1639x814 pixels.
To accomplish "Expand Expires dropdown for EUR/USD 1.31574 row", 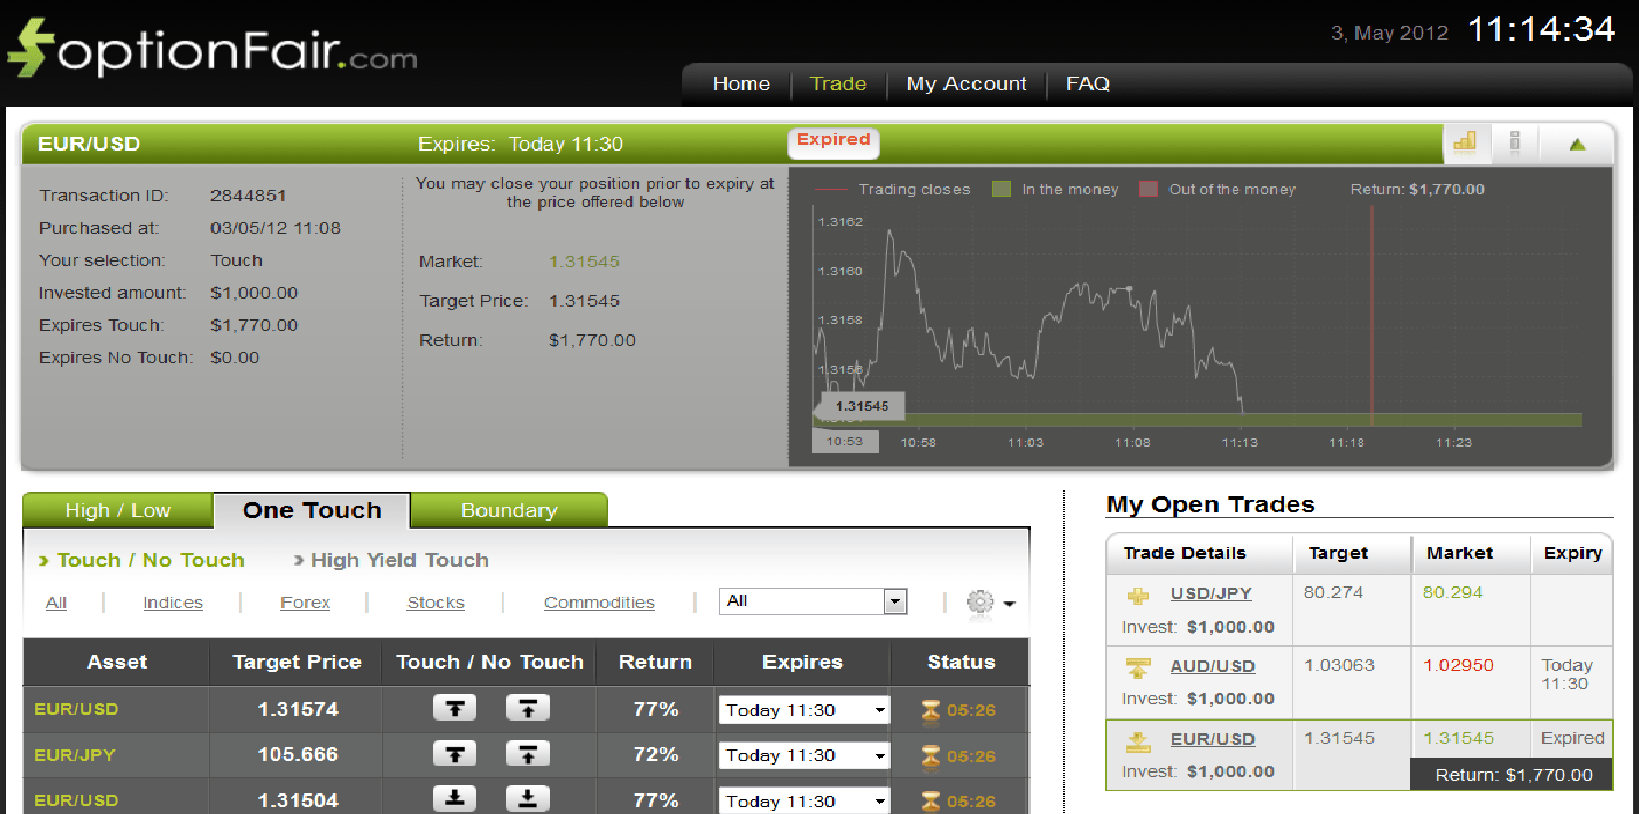I will (x=879, y=710).
